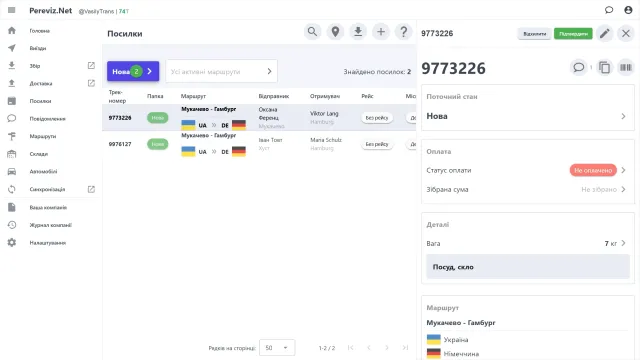Click Відправник column header

(274, 96)
